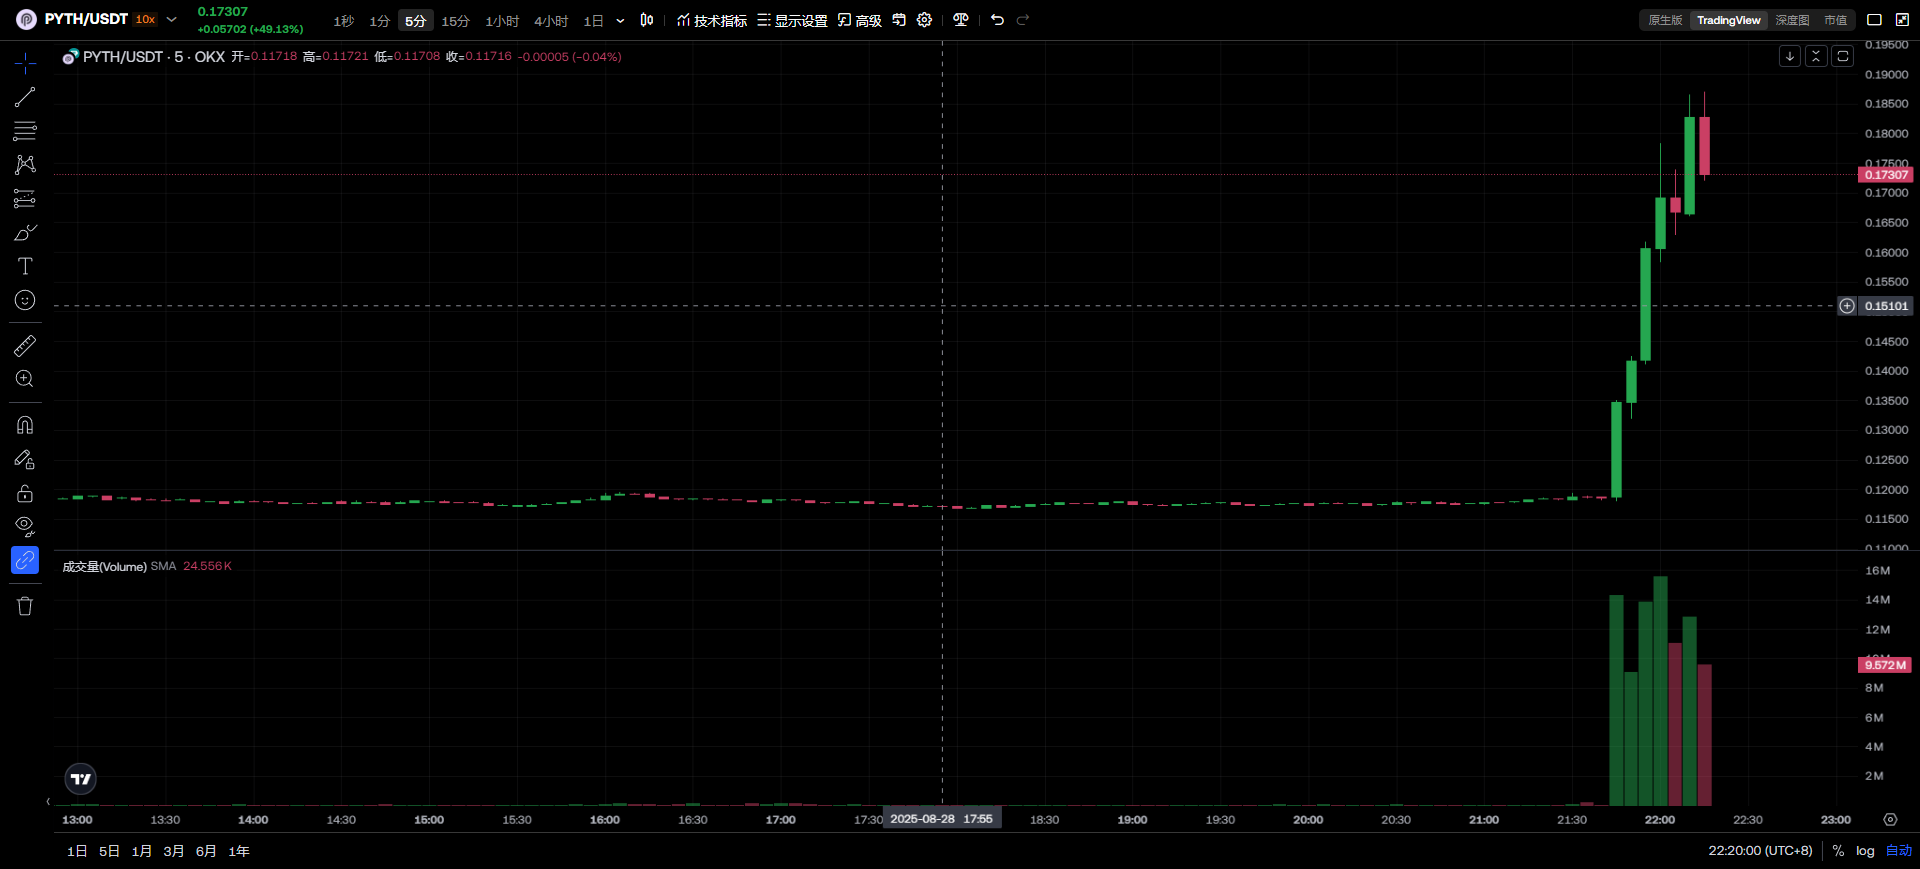Collapse the chart pane using the chevrons button
Image resolution: width=1920 pixels, height=869 pixels.
pyautogui.click(x=1816, y=56)
